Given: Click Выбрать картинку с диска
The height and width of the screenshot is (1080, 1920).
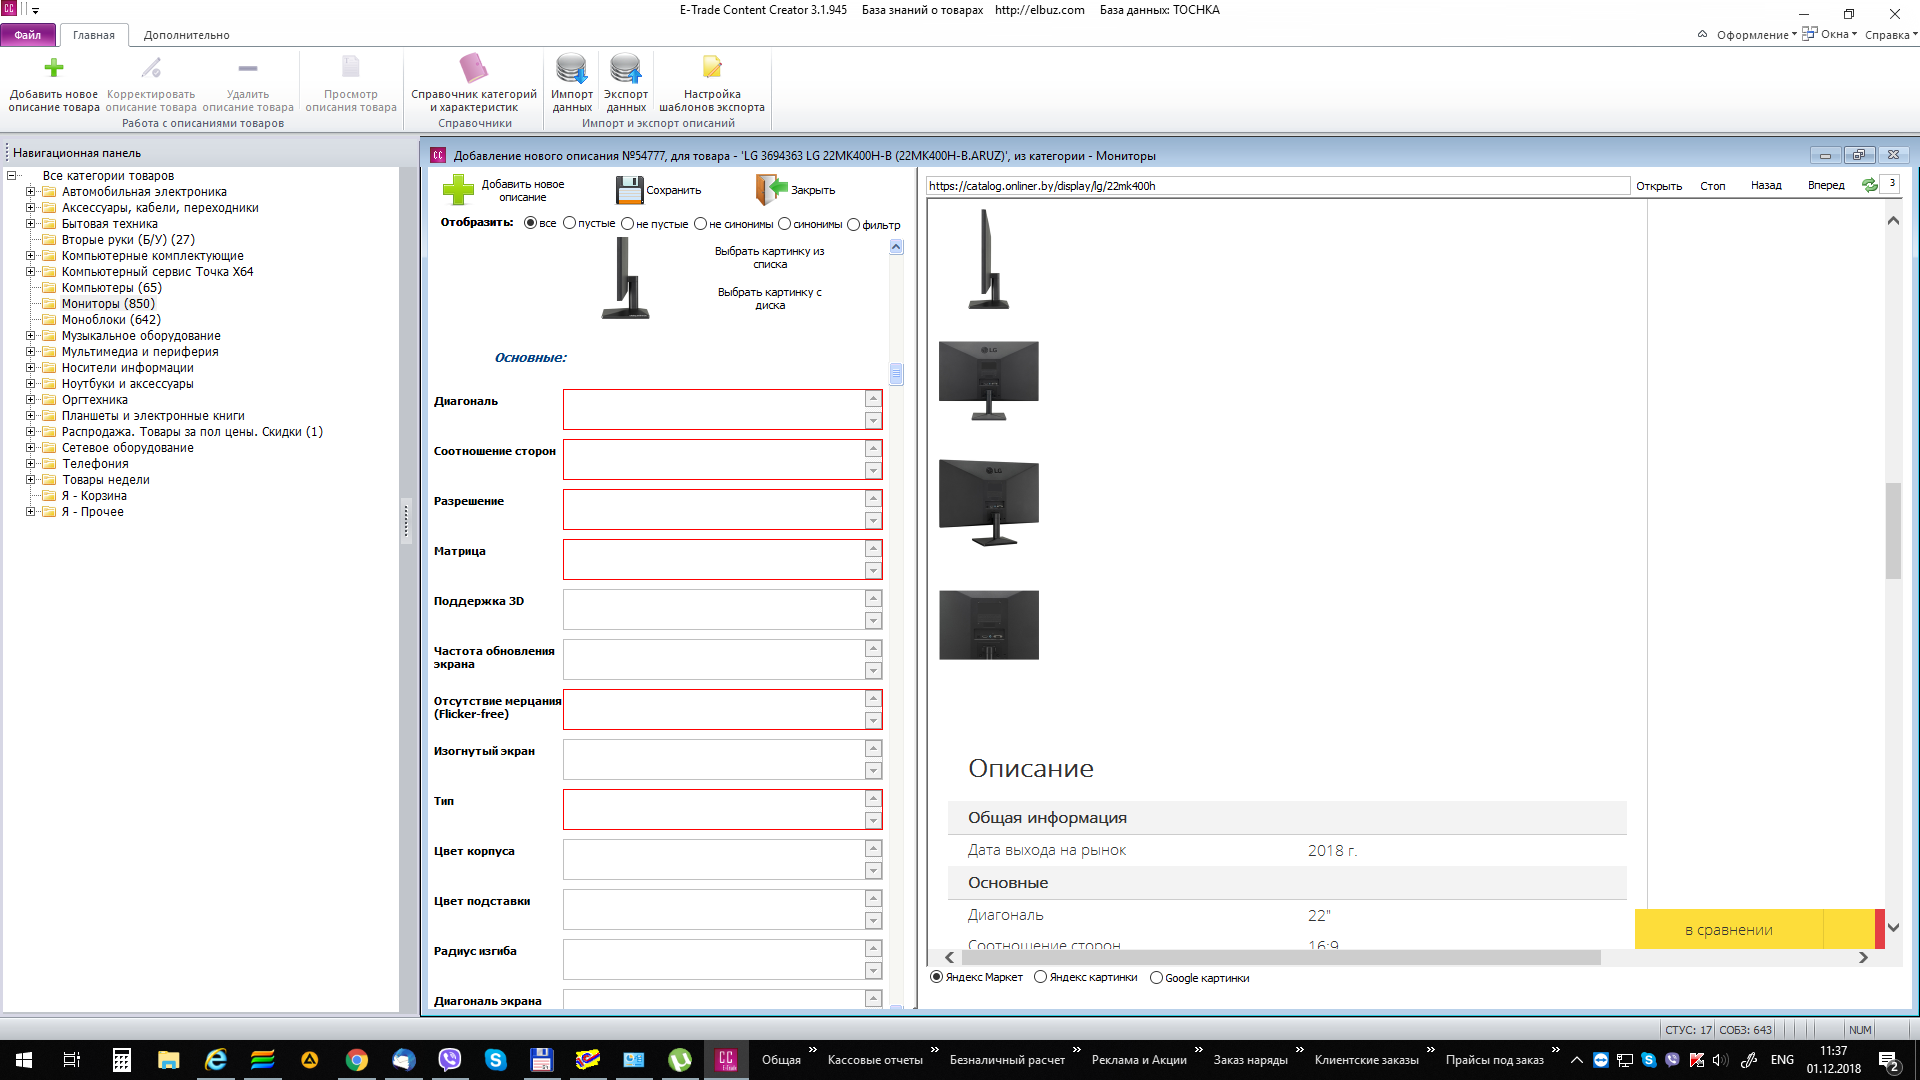Looking at the screenshot, I should click(769, 299).
